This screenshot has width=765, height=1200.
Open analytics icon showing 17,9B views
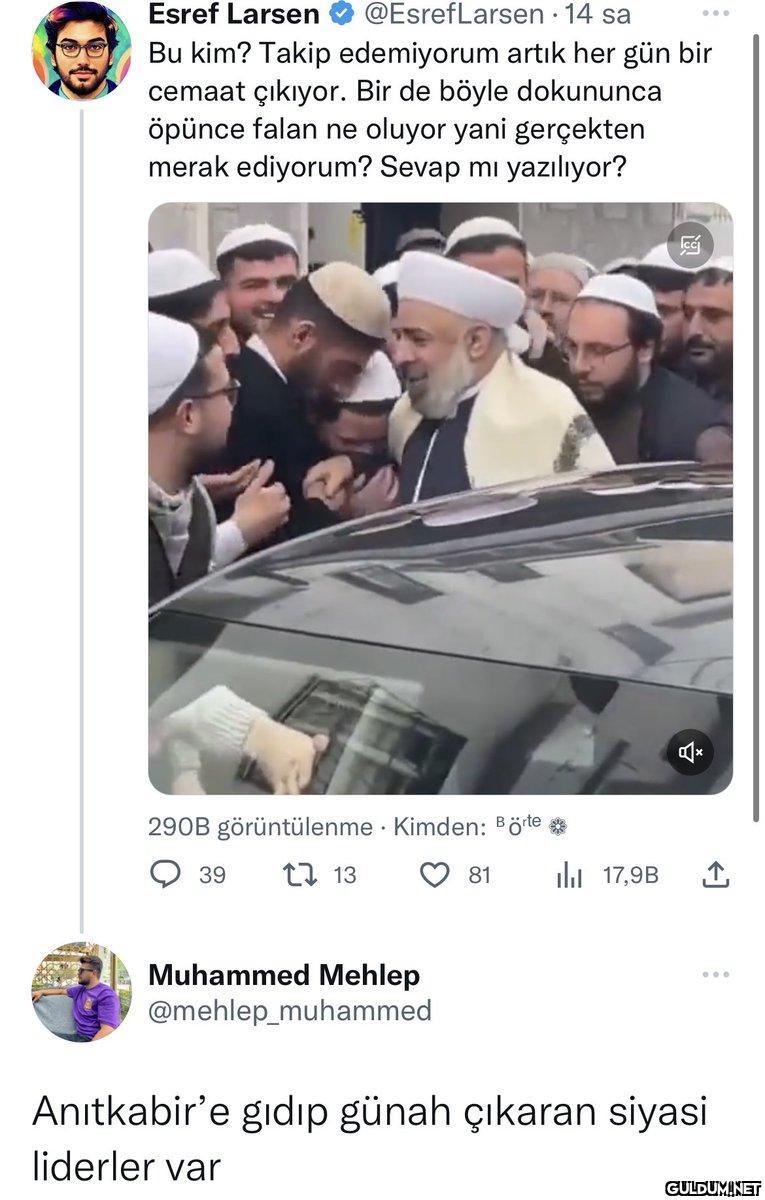click(569, 875)
